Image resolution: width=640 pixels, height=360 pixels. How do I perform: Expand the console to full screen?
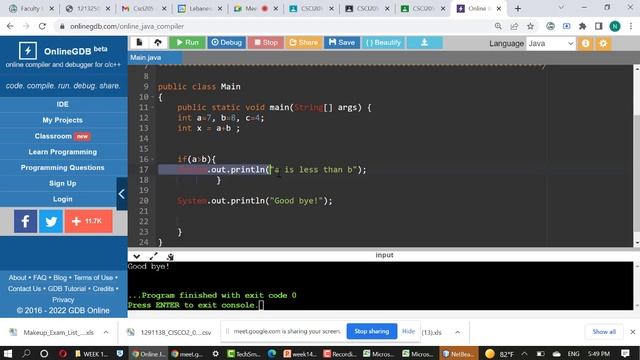(x=153, y=256)
